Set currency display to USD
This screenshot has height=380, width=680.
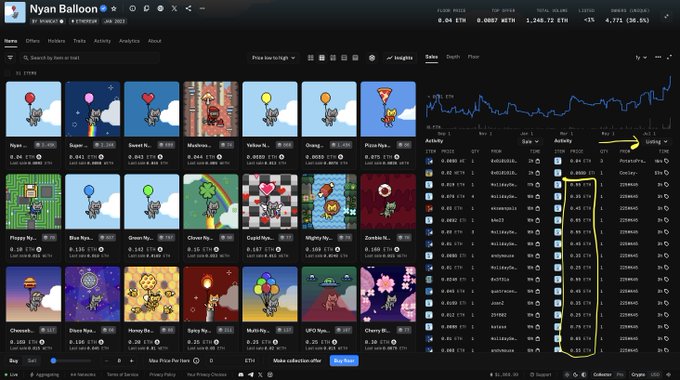pyautogui.click(x=655, y=374)
